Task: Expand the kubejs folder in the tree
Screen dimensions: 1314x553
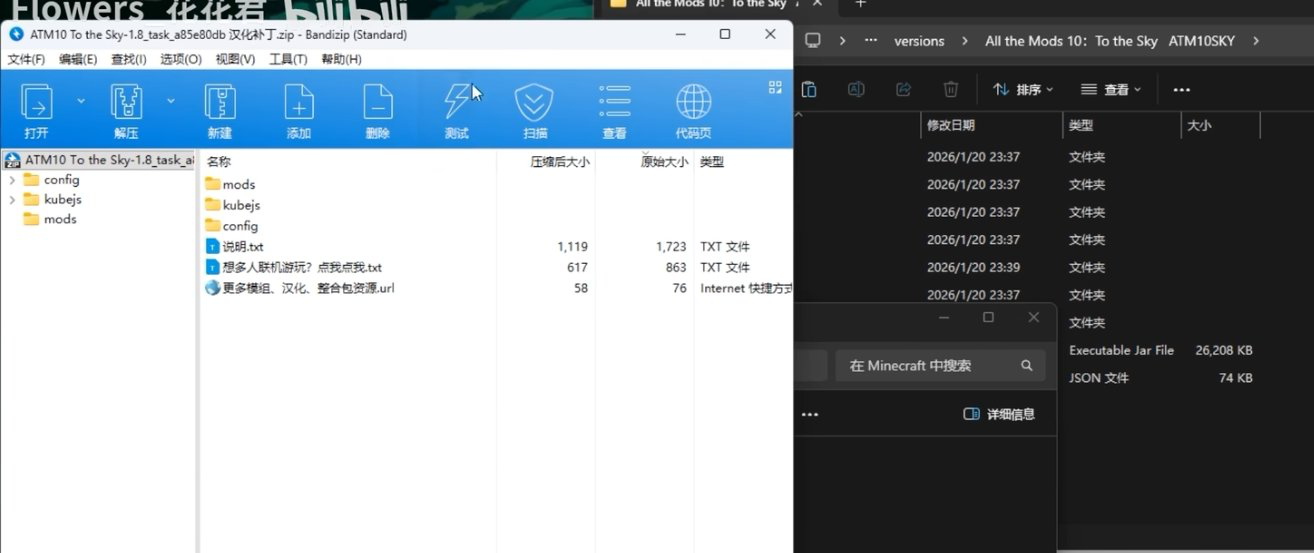Action: point(12,200)
